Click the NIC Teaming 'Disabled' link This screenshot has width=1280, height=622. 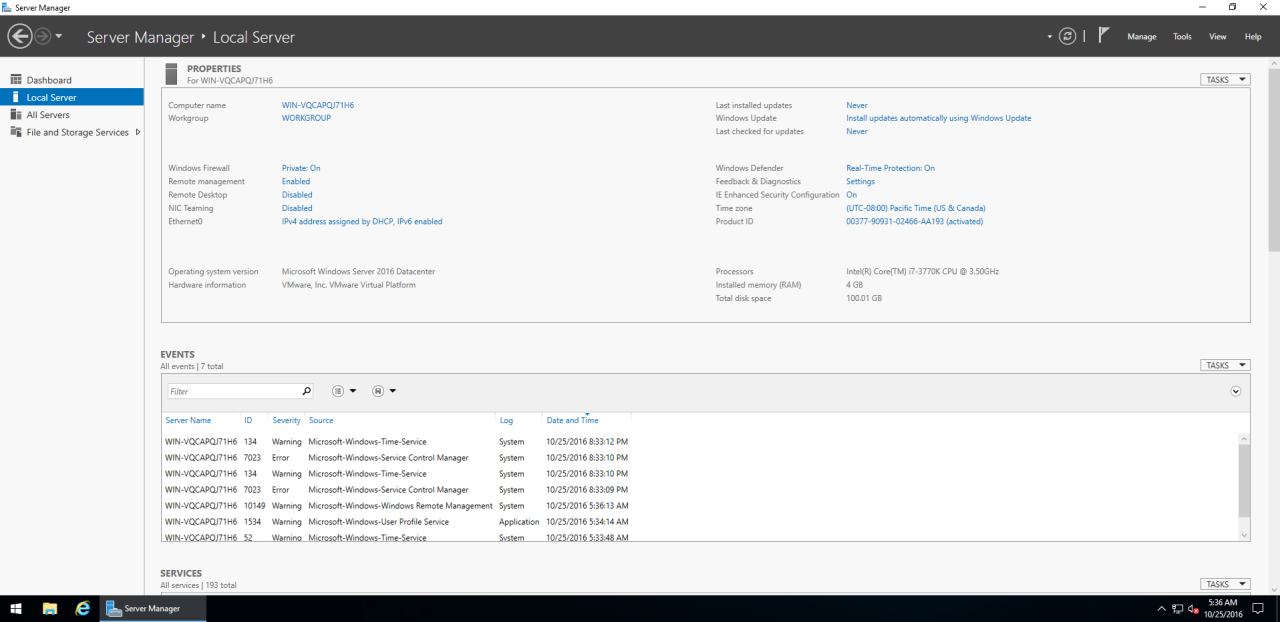(x=297, y=208)
